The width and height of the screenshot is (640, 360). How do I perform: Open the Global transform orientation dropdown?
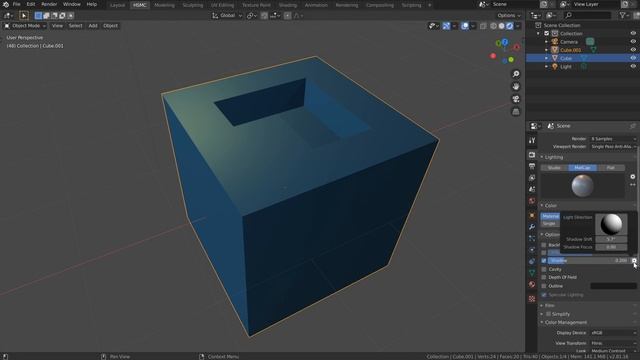[227, 16]
